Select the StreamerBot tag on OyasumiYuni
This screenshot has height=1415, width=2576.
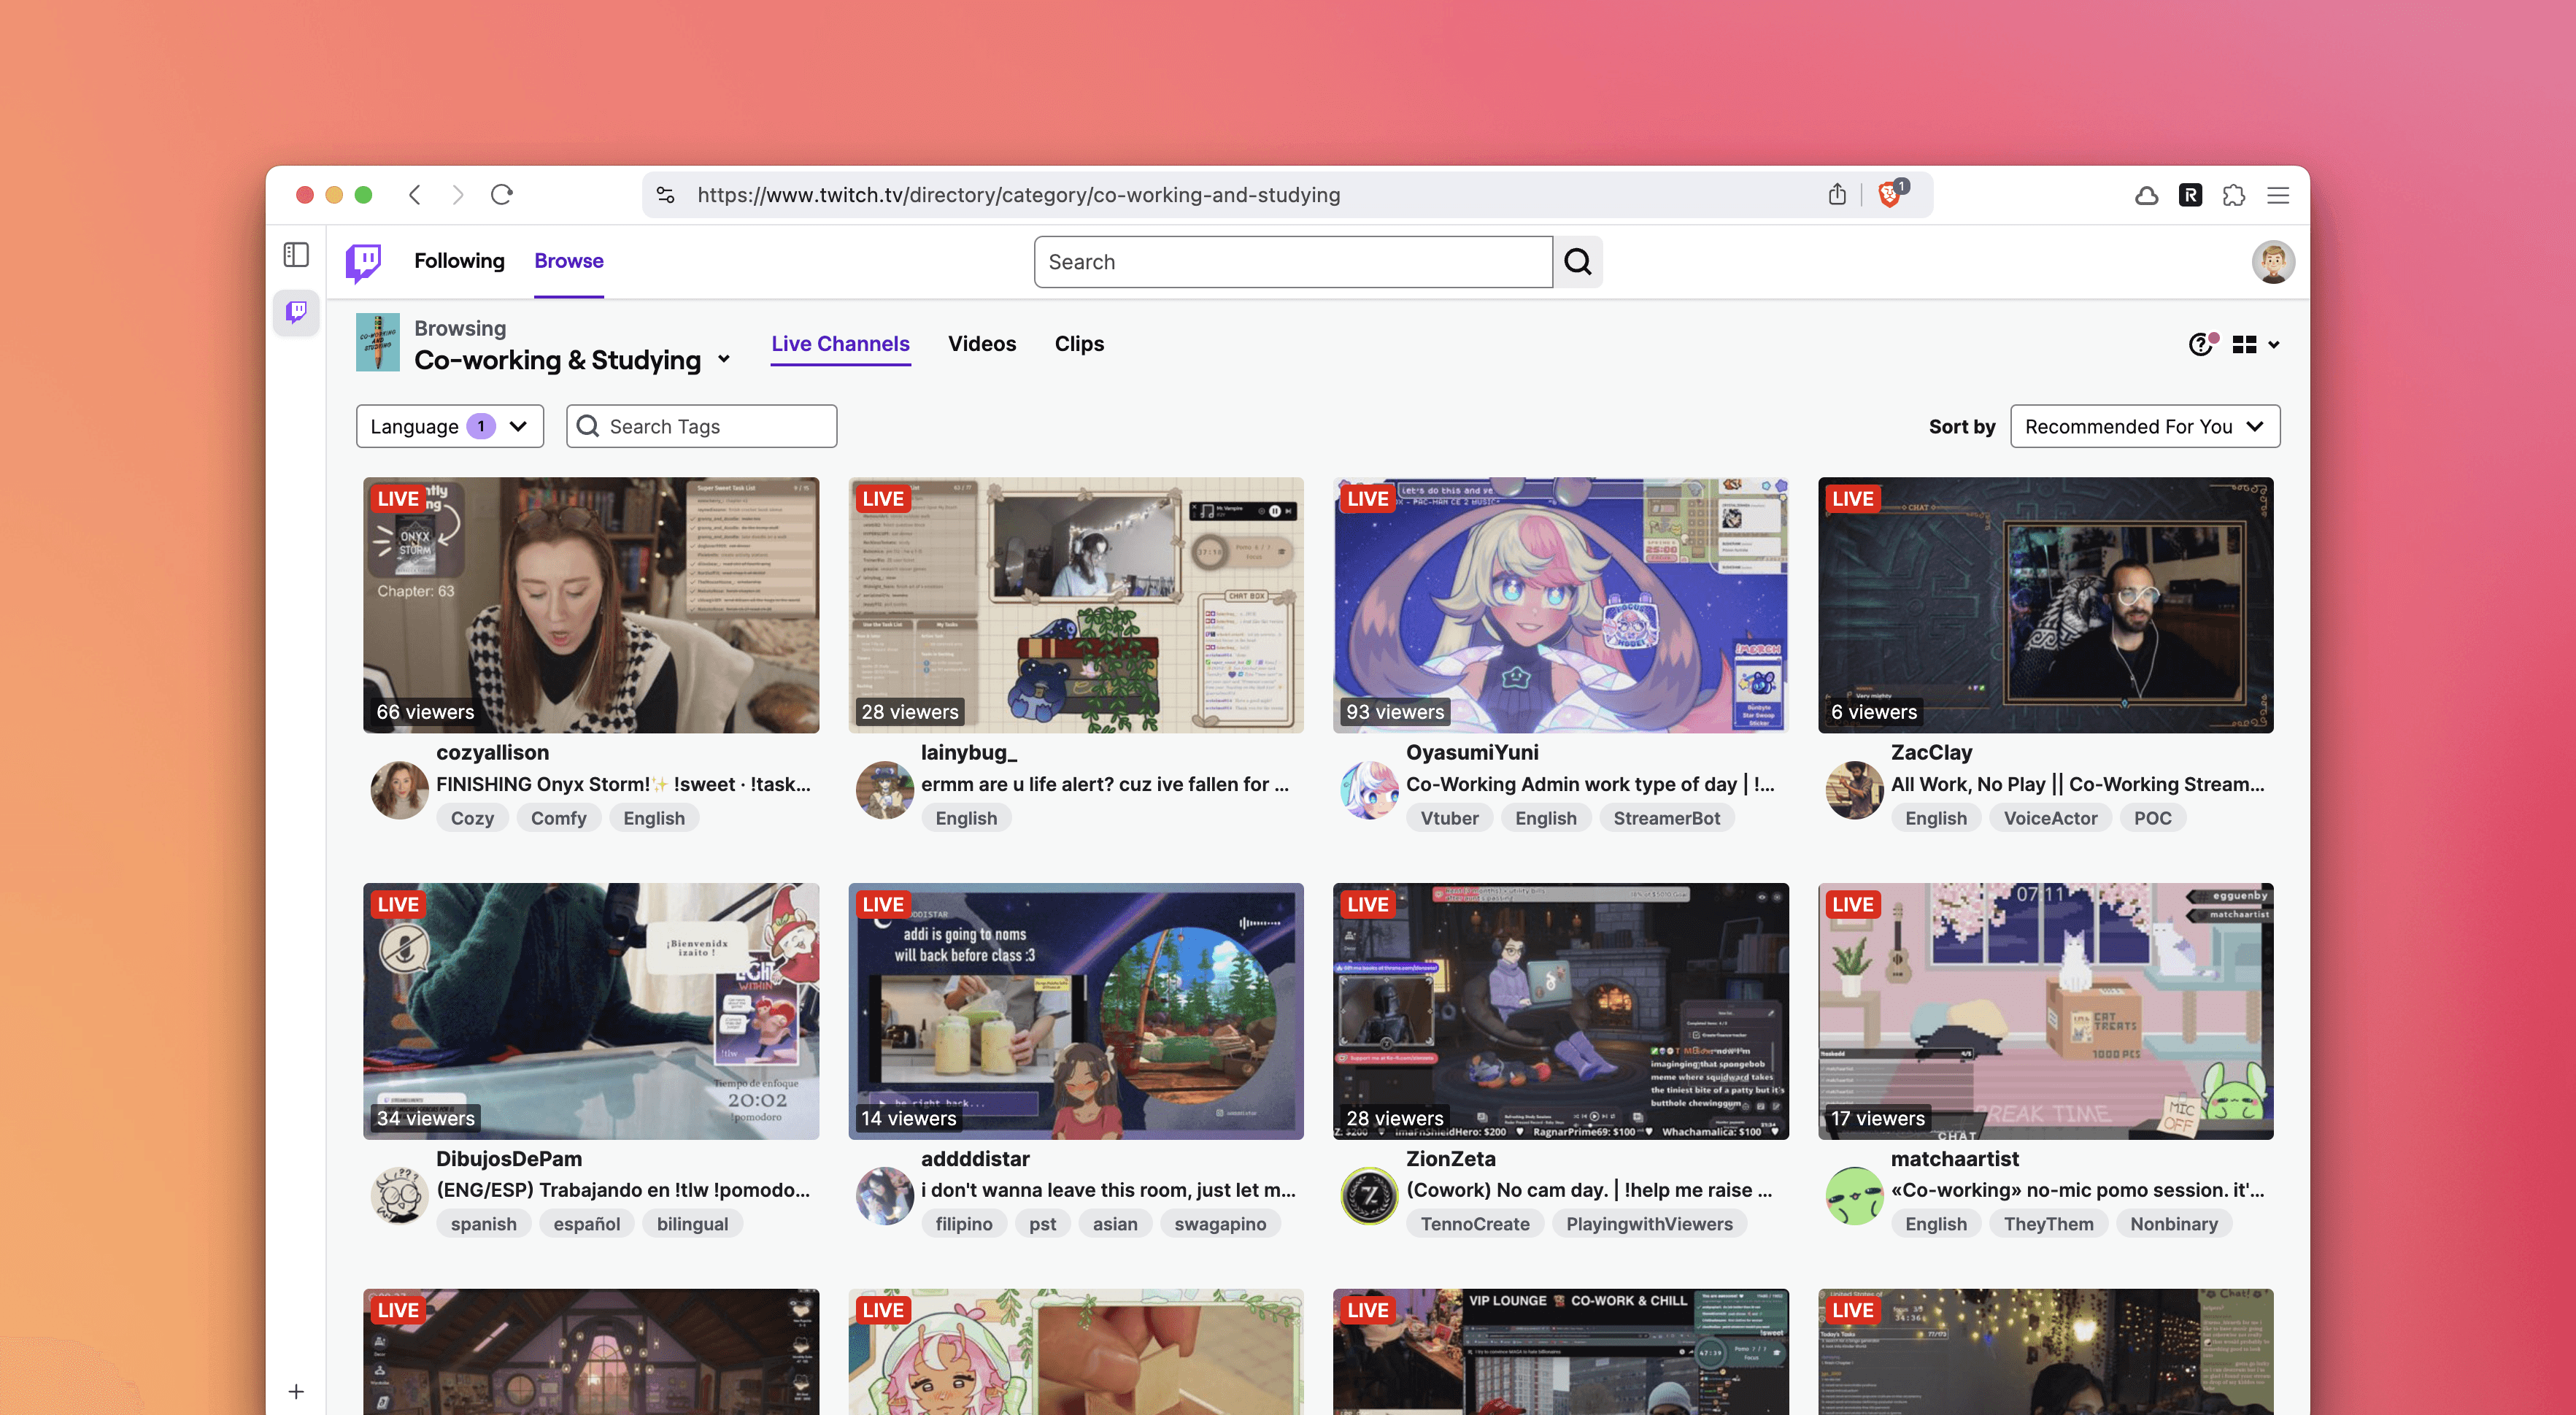1666,818
